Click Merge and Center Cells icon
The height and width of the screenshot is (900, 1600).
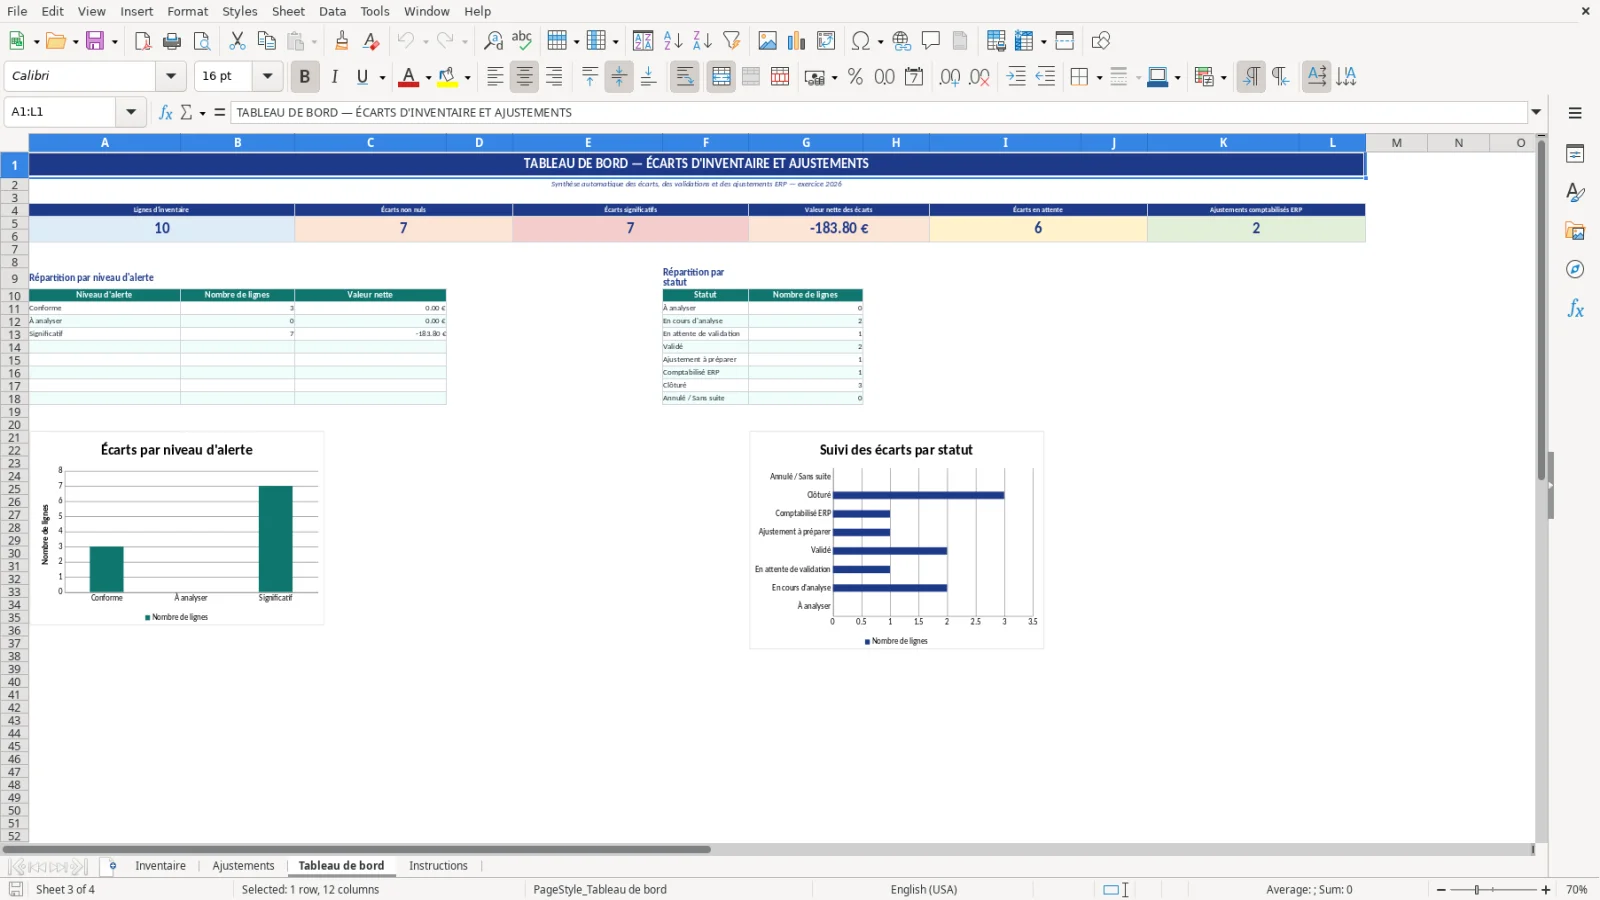[x=721, y=77]
